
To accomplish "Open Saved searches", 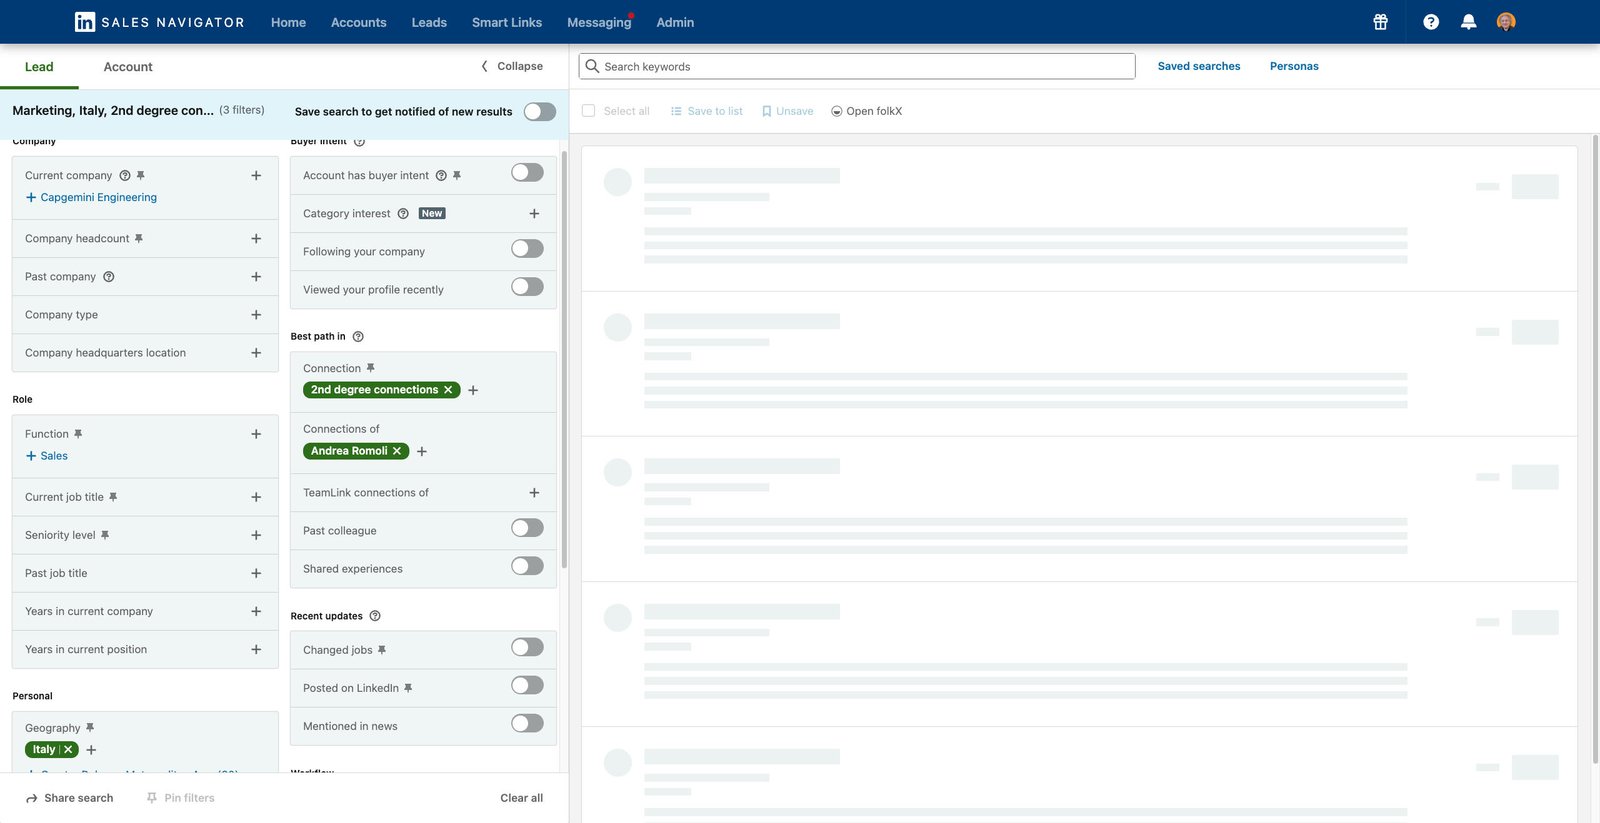I will (1199, 66).
